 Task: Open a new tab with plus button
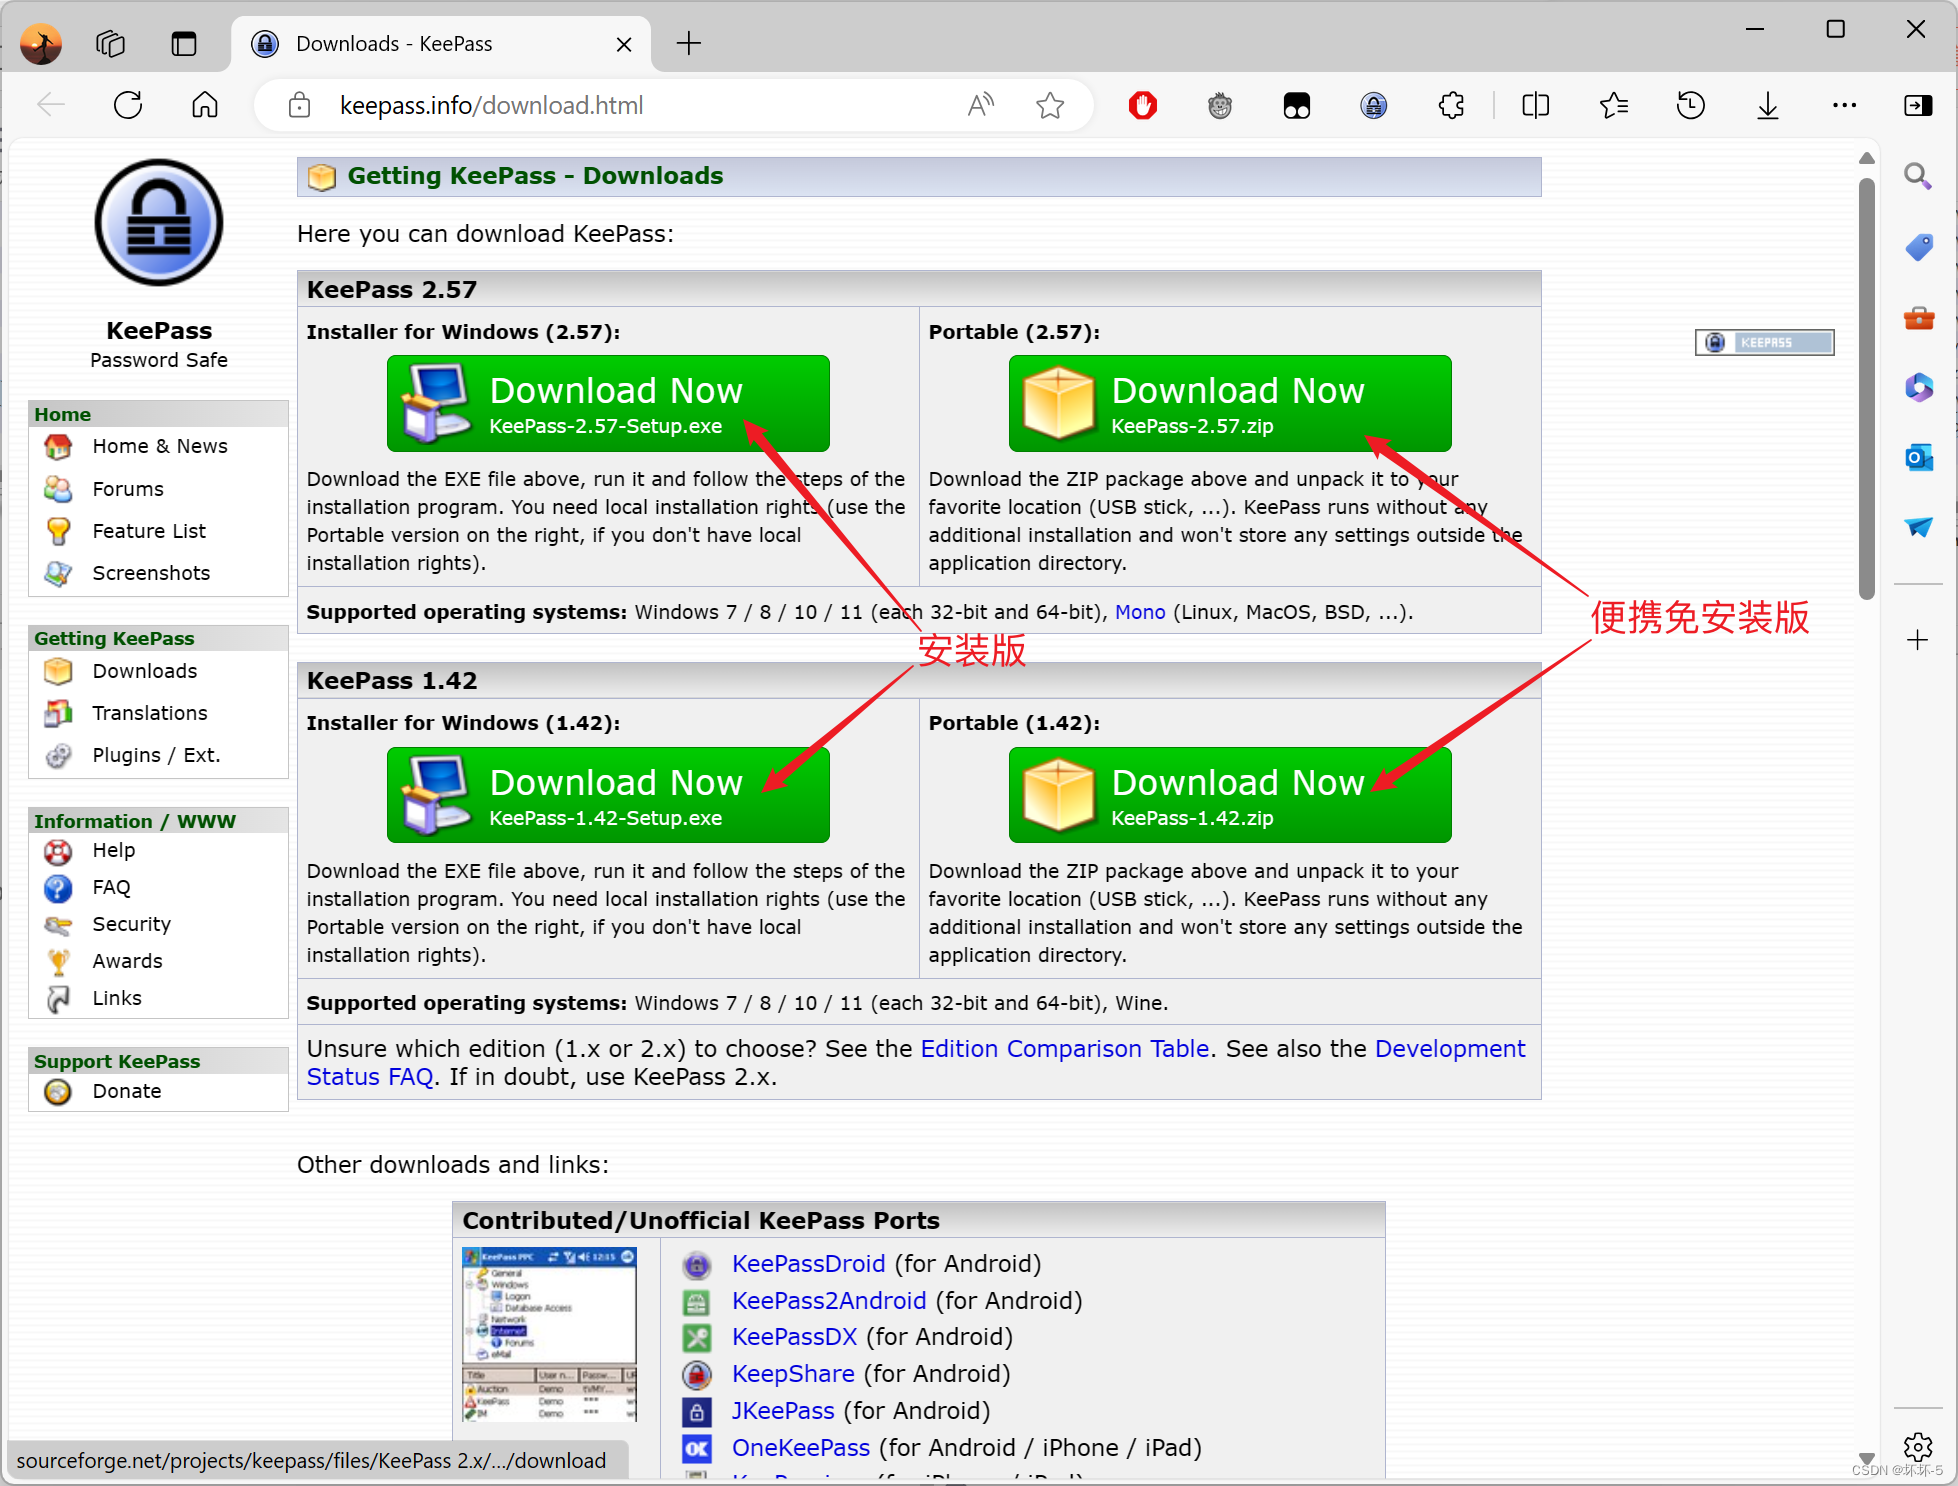pos(689,43)
